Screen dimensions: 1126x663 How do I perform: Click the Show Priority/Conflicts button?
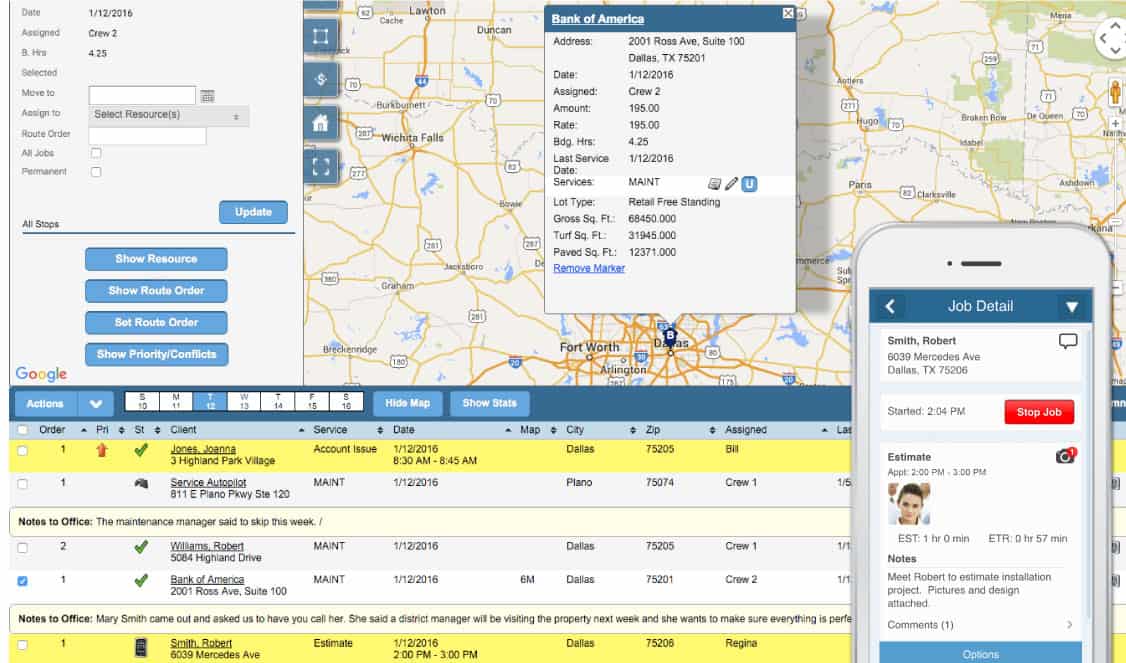click(157, 354)
